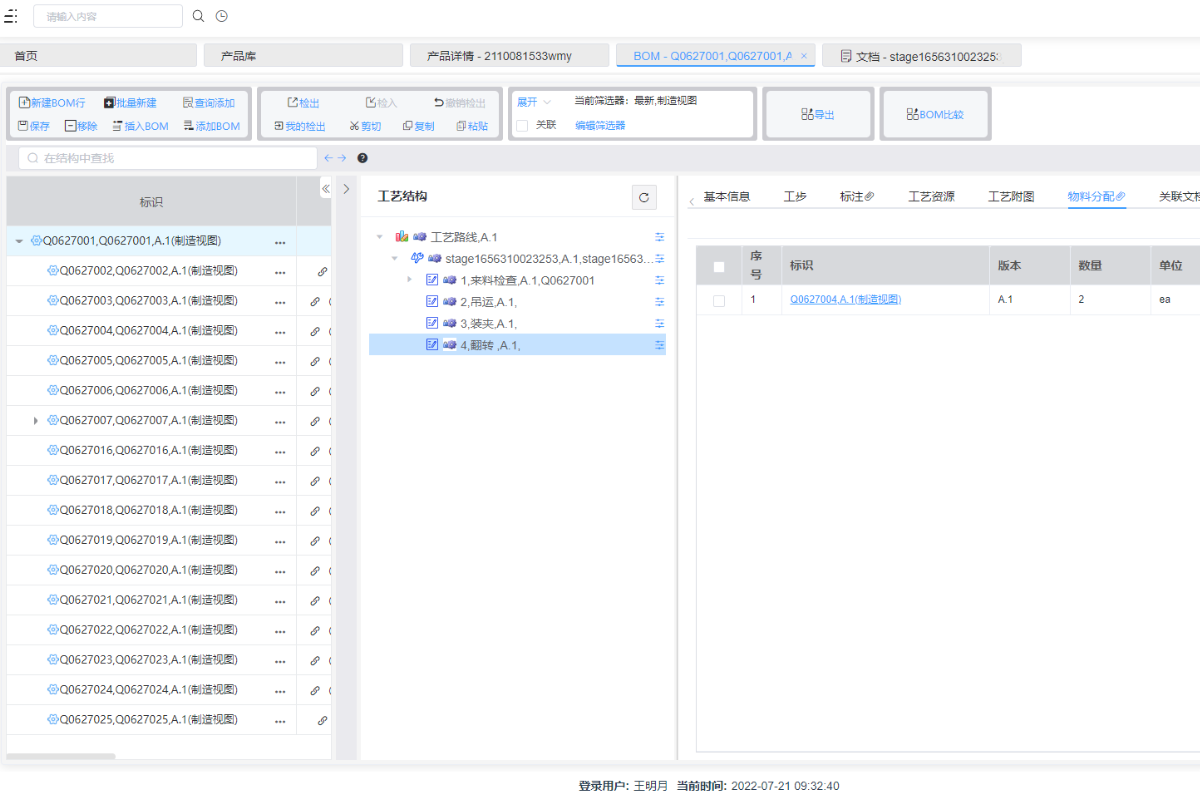Refresh the 工艺结构 panel
Viewport: 1200px width, 800px height.
(644, 198)
